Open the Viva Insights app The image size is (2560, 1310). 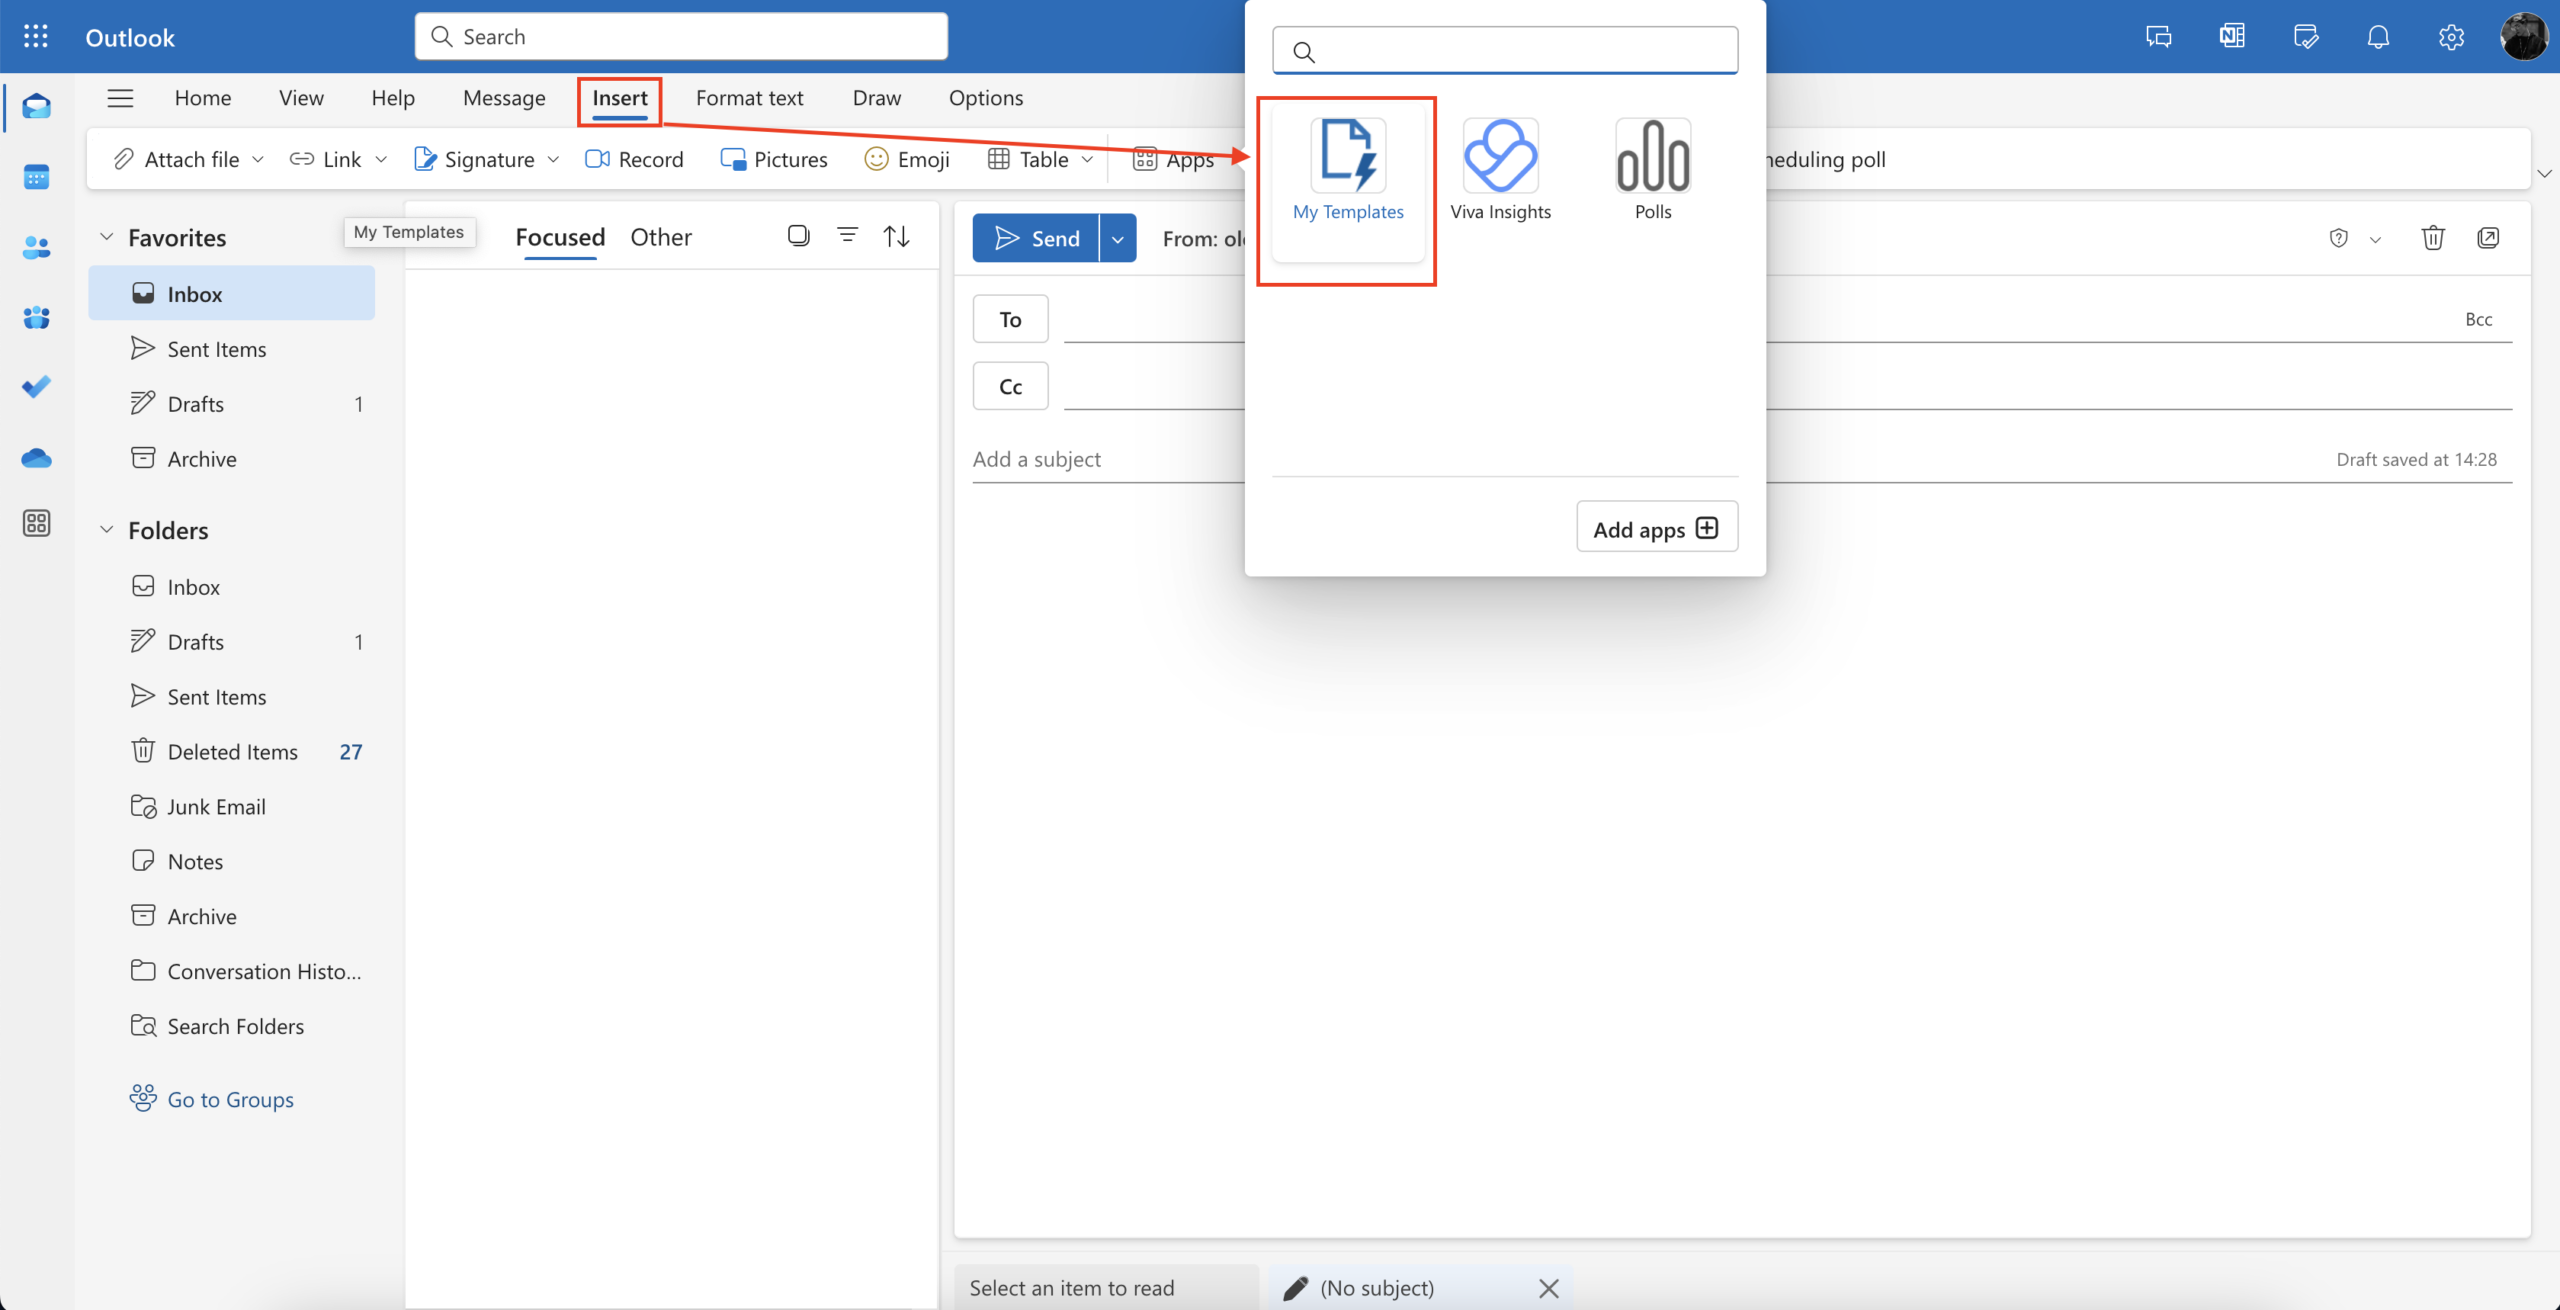[1500, 170]
